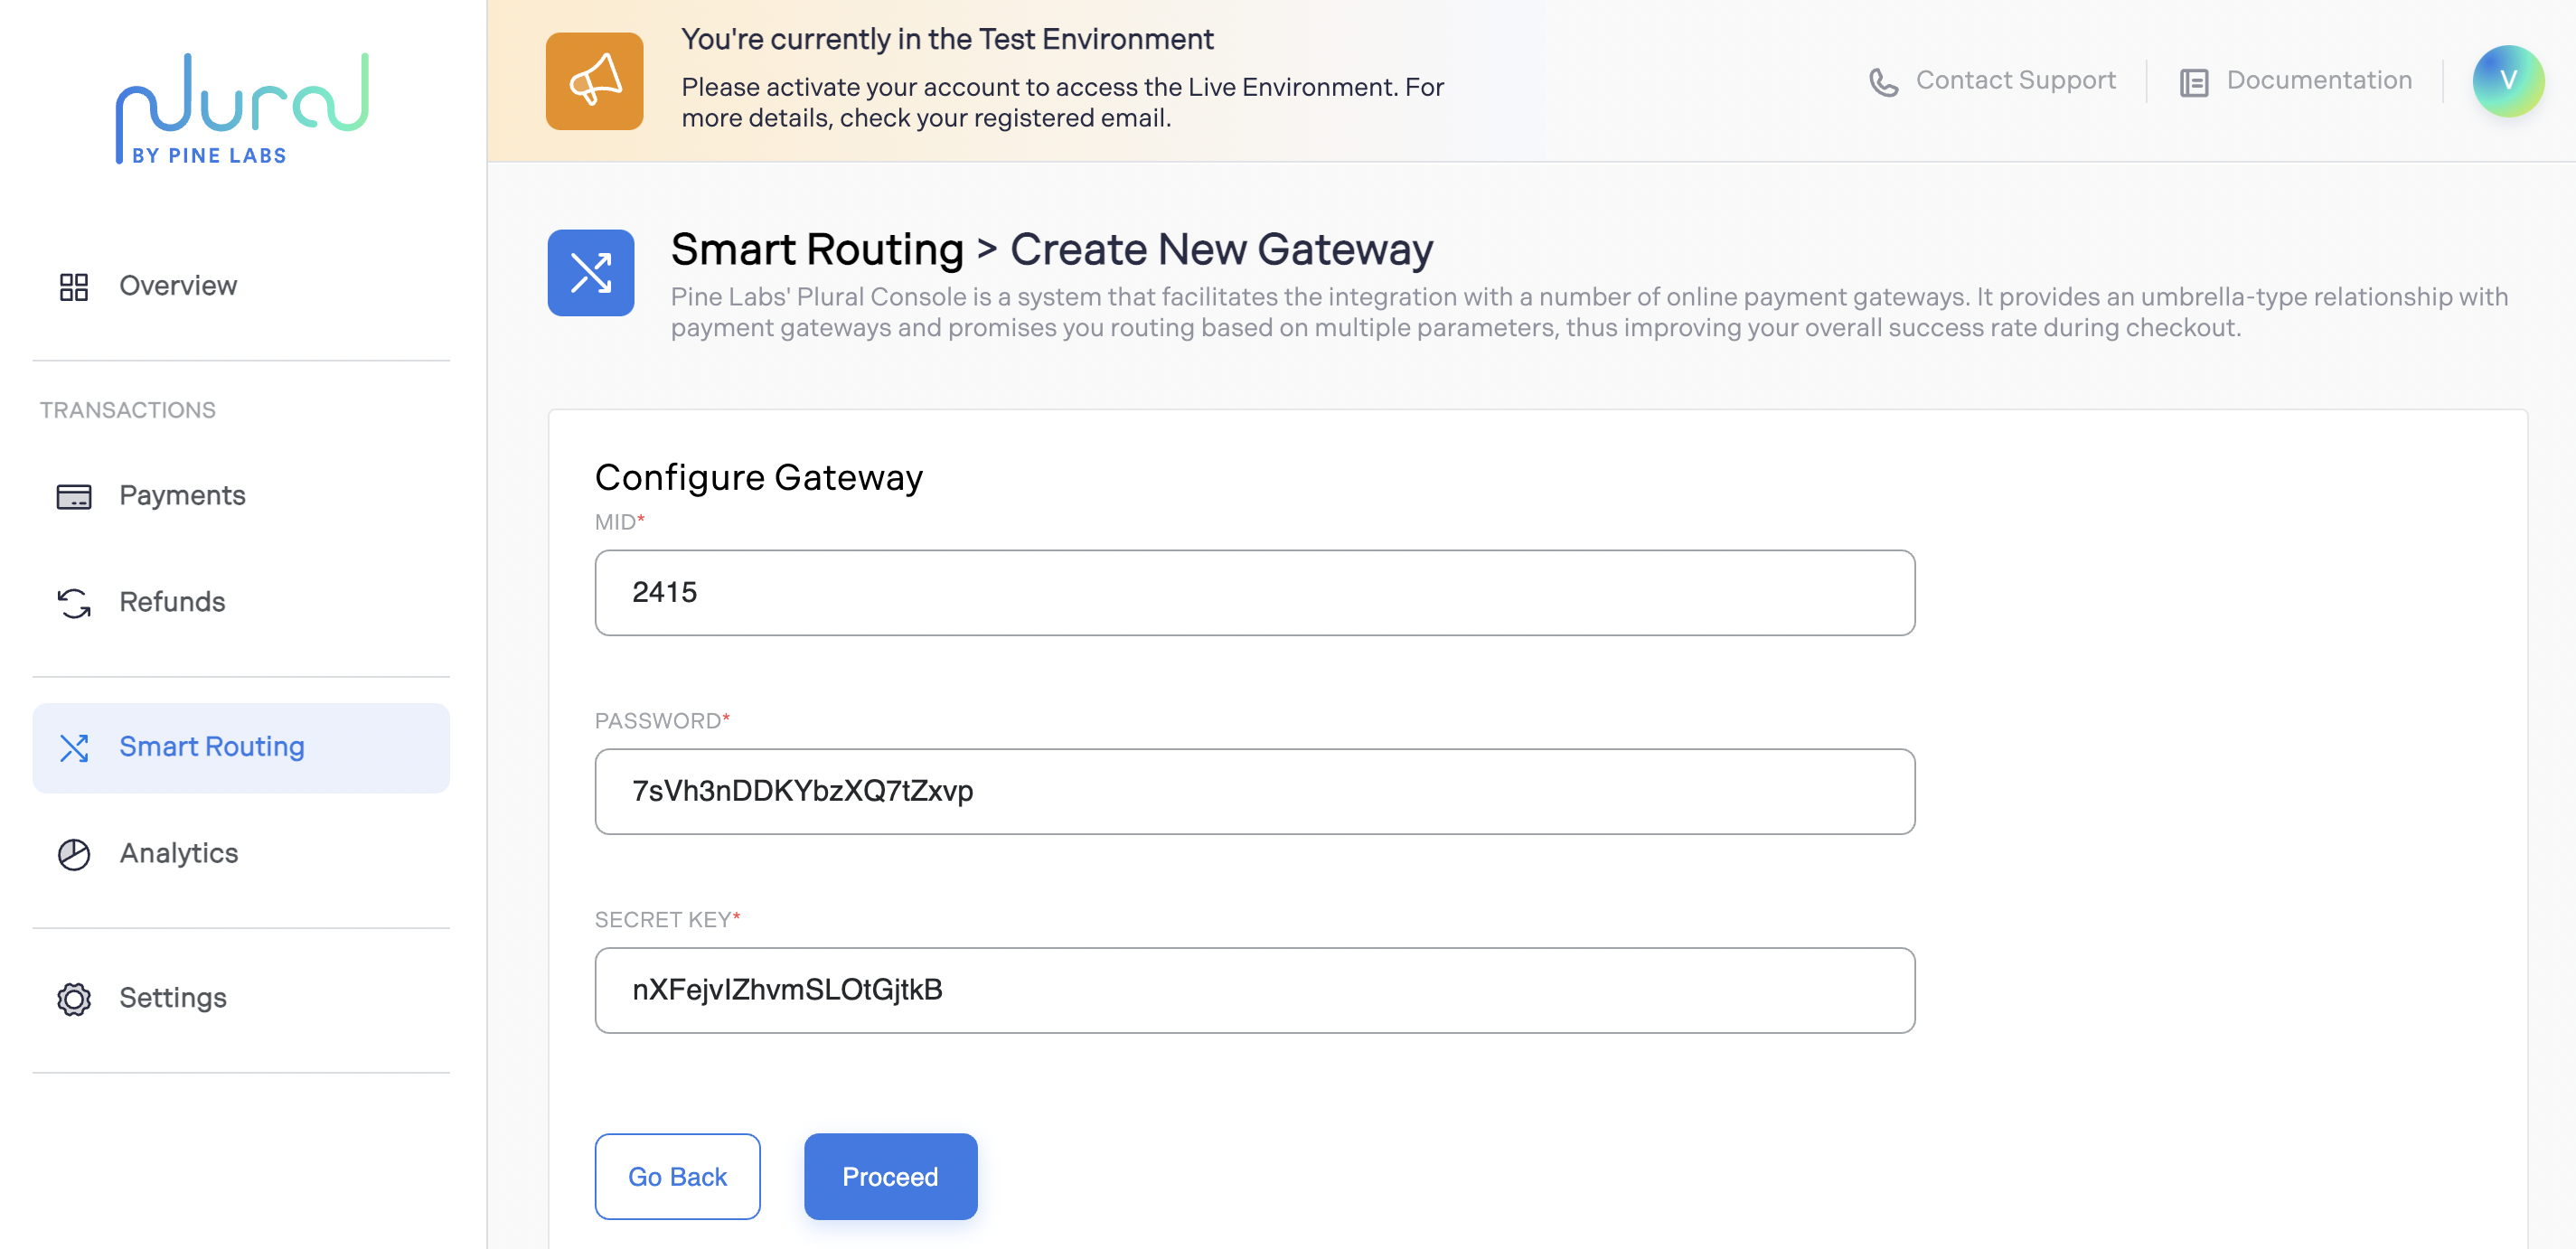Click the Smart Routing sidebar icon

(x=74, y=747)
